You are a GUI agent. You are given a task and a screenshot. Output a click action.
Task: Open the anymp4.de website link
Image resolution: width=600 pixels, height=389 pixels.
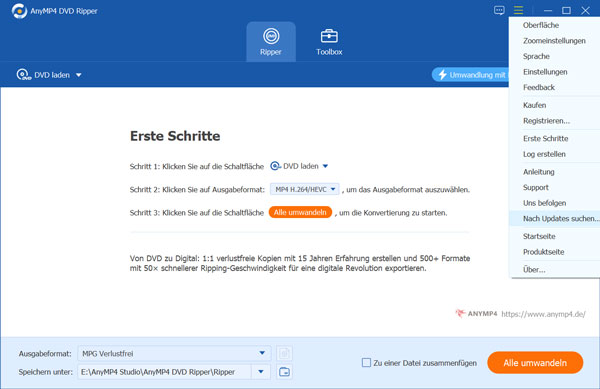tap(543, 314)
